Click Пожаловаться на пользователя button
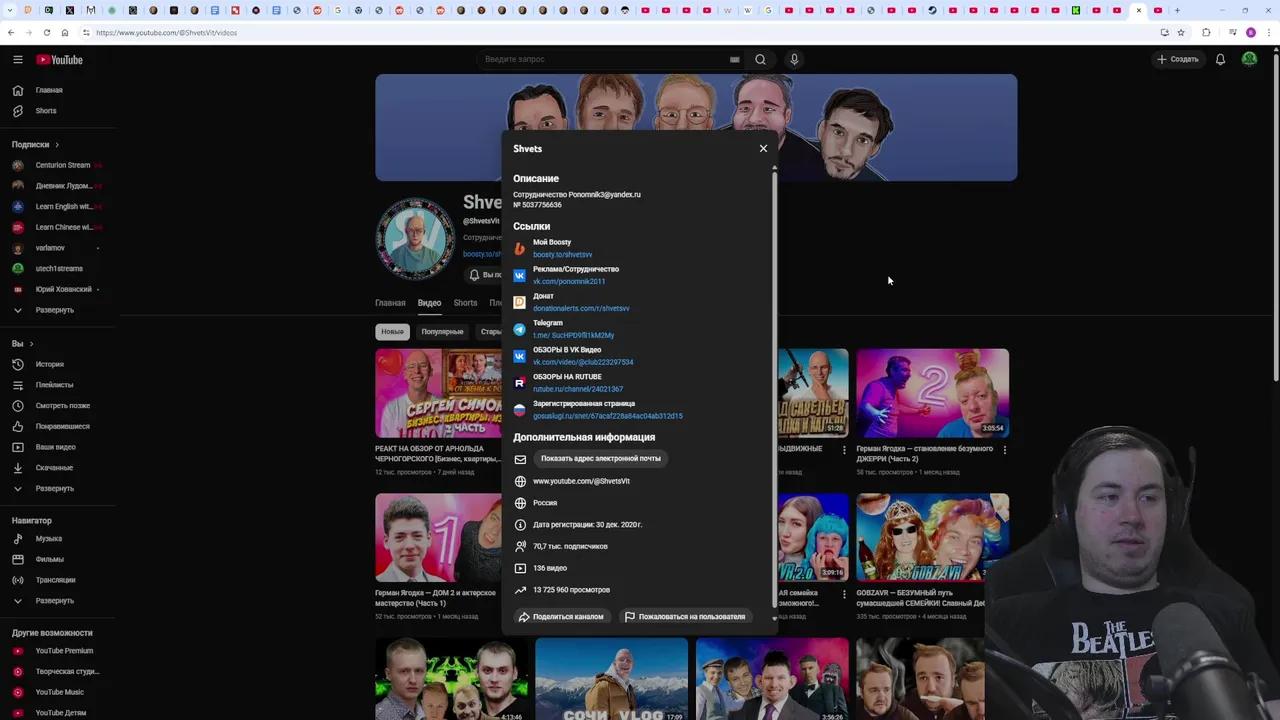The height and width of the screenshot is (720, 1280). (685, 617)
